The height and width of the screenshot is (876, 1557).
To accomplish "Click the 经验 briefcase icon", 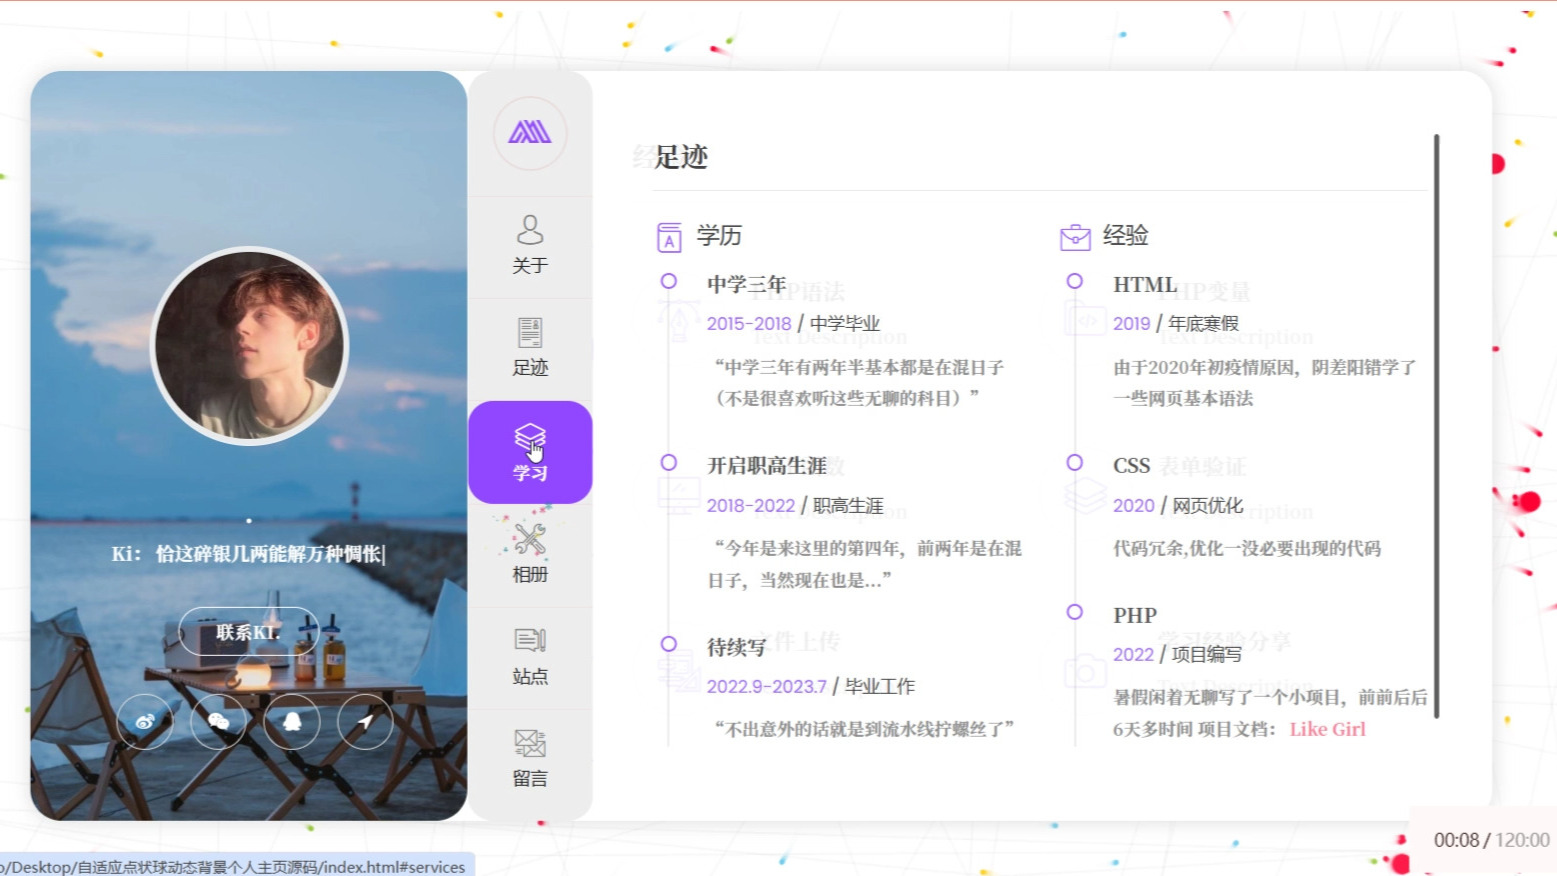I will [1075, 237].
